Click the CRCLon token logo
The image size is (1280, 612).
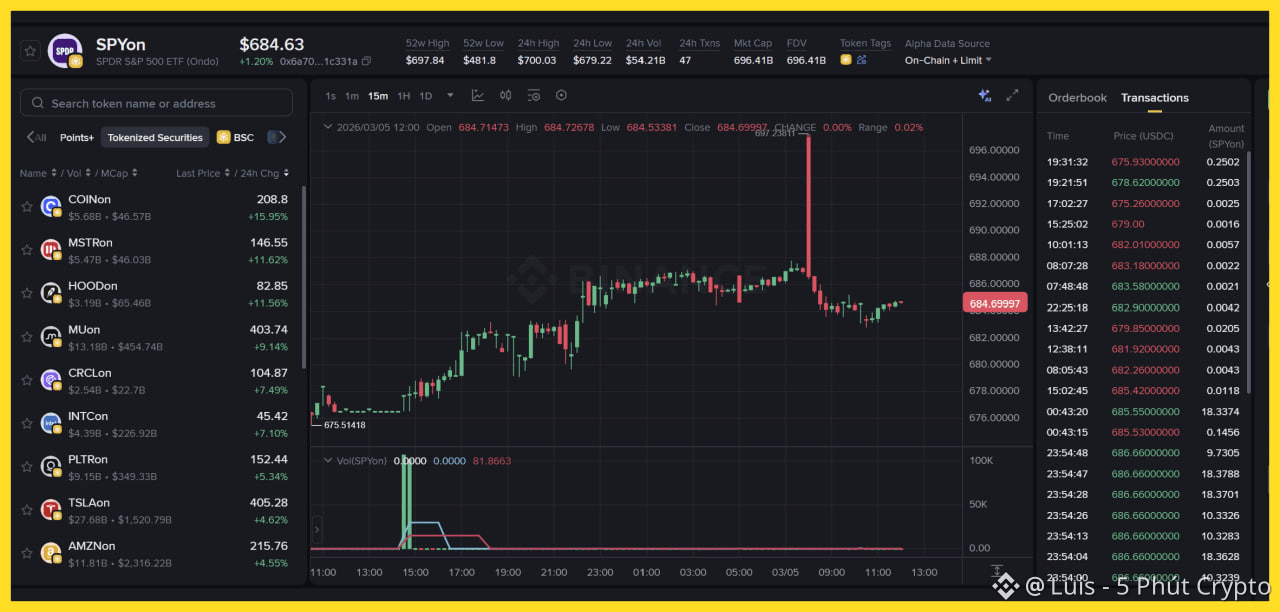coord(51,380)
